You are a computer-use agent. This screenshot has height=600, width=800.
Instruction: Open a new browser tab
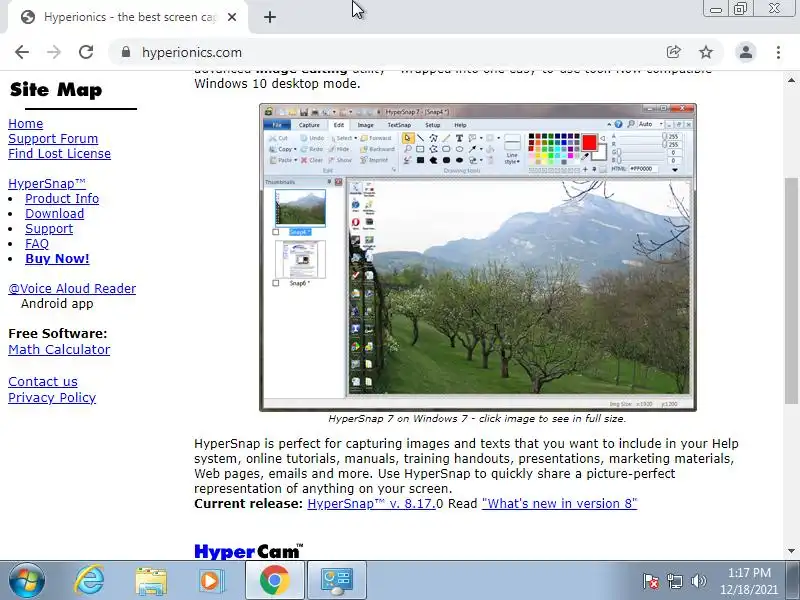click(x=270, y=17)
